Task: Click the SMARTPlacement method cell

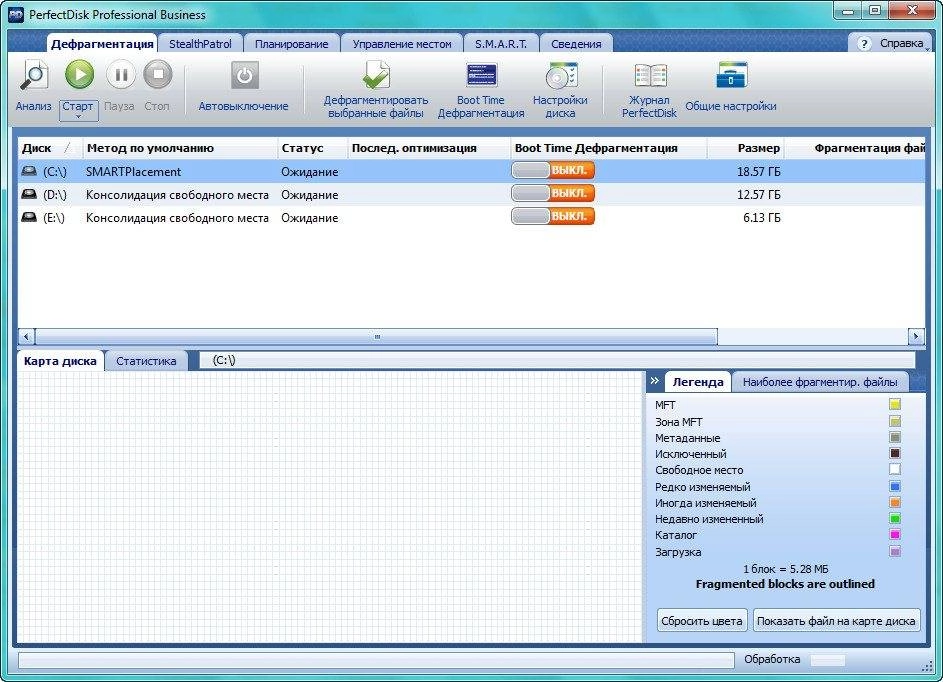Action: click(x=134, y=172)
